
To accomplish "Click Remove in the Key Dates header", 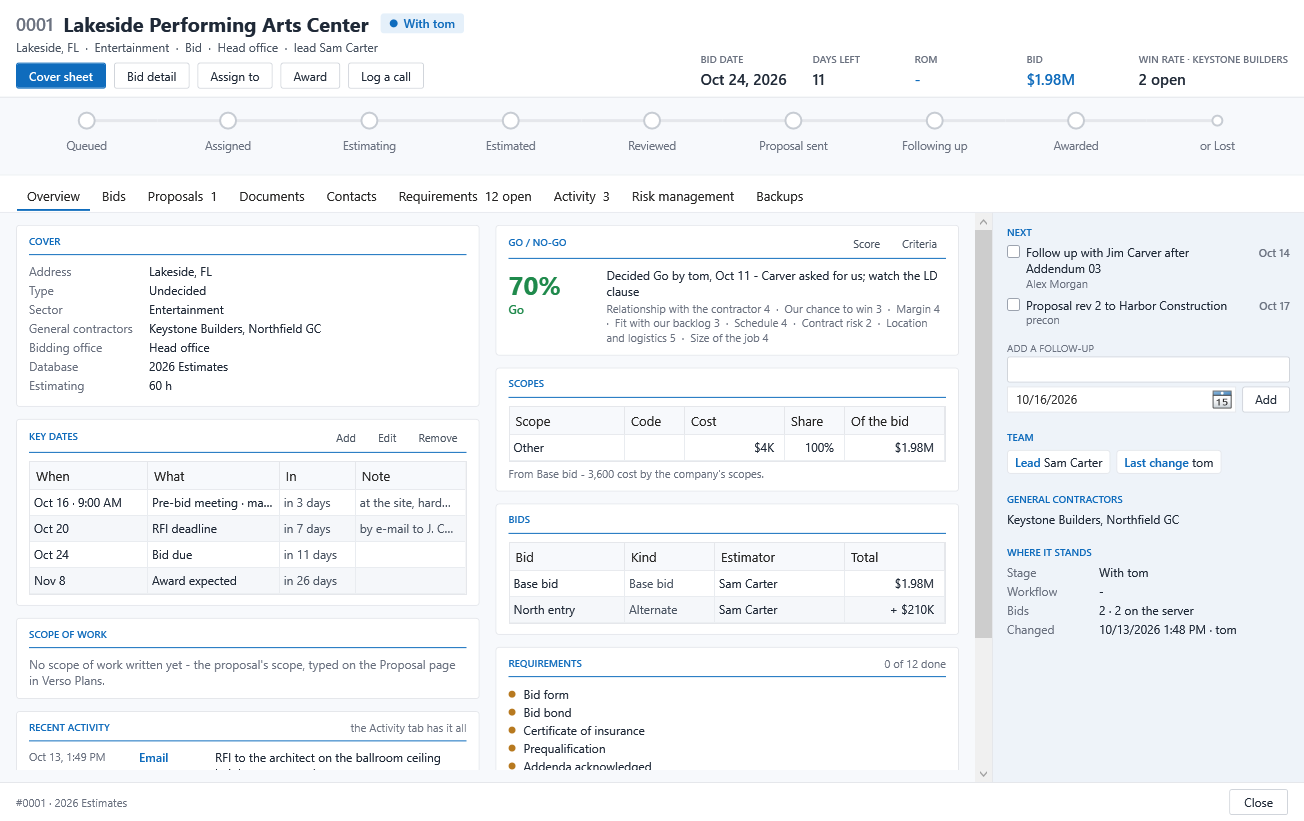I will point(438,438).
